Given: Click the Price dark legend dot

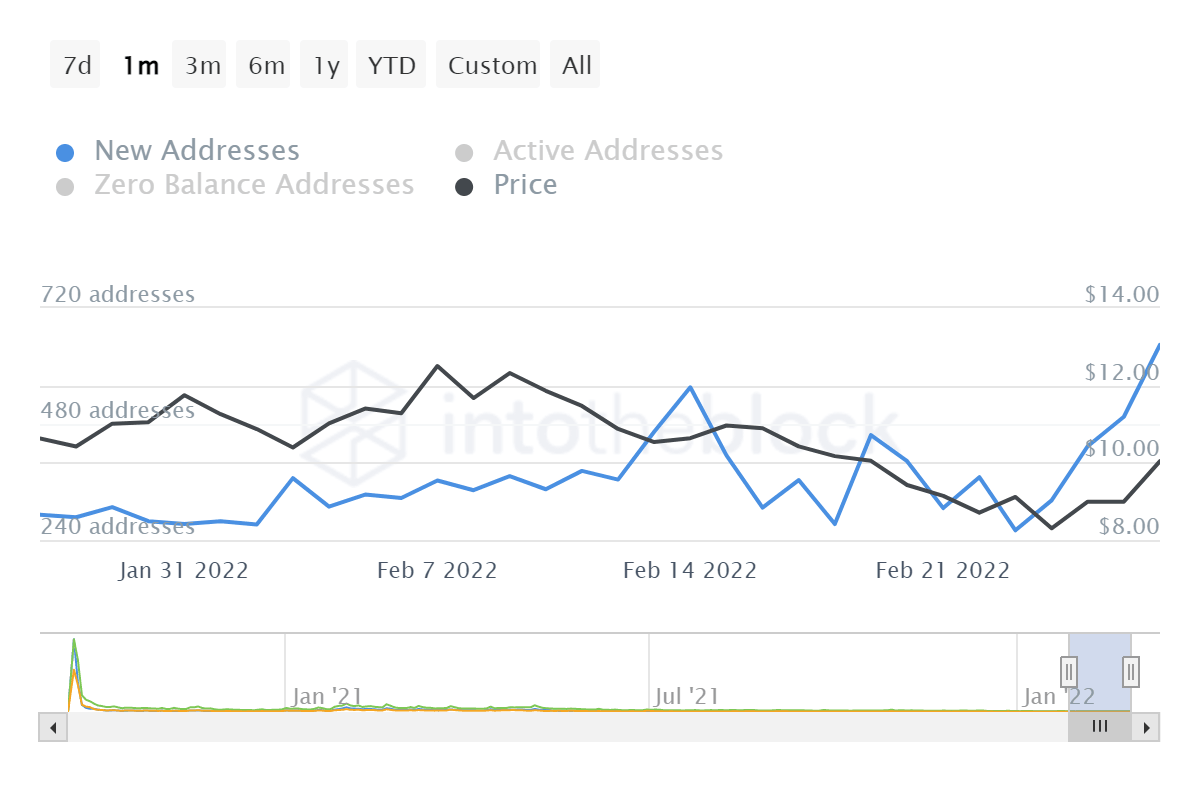Looking at the screenshot, I should point(463,187).
